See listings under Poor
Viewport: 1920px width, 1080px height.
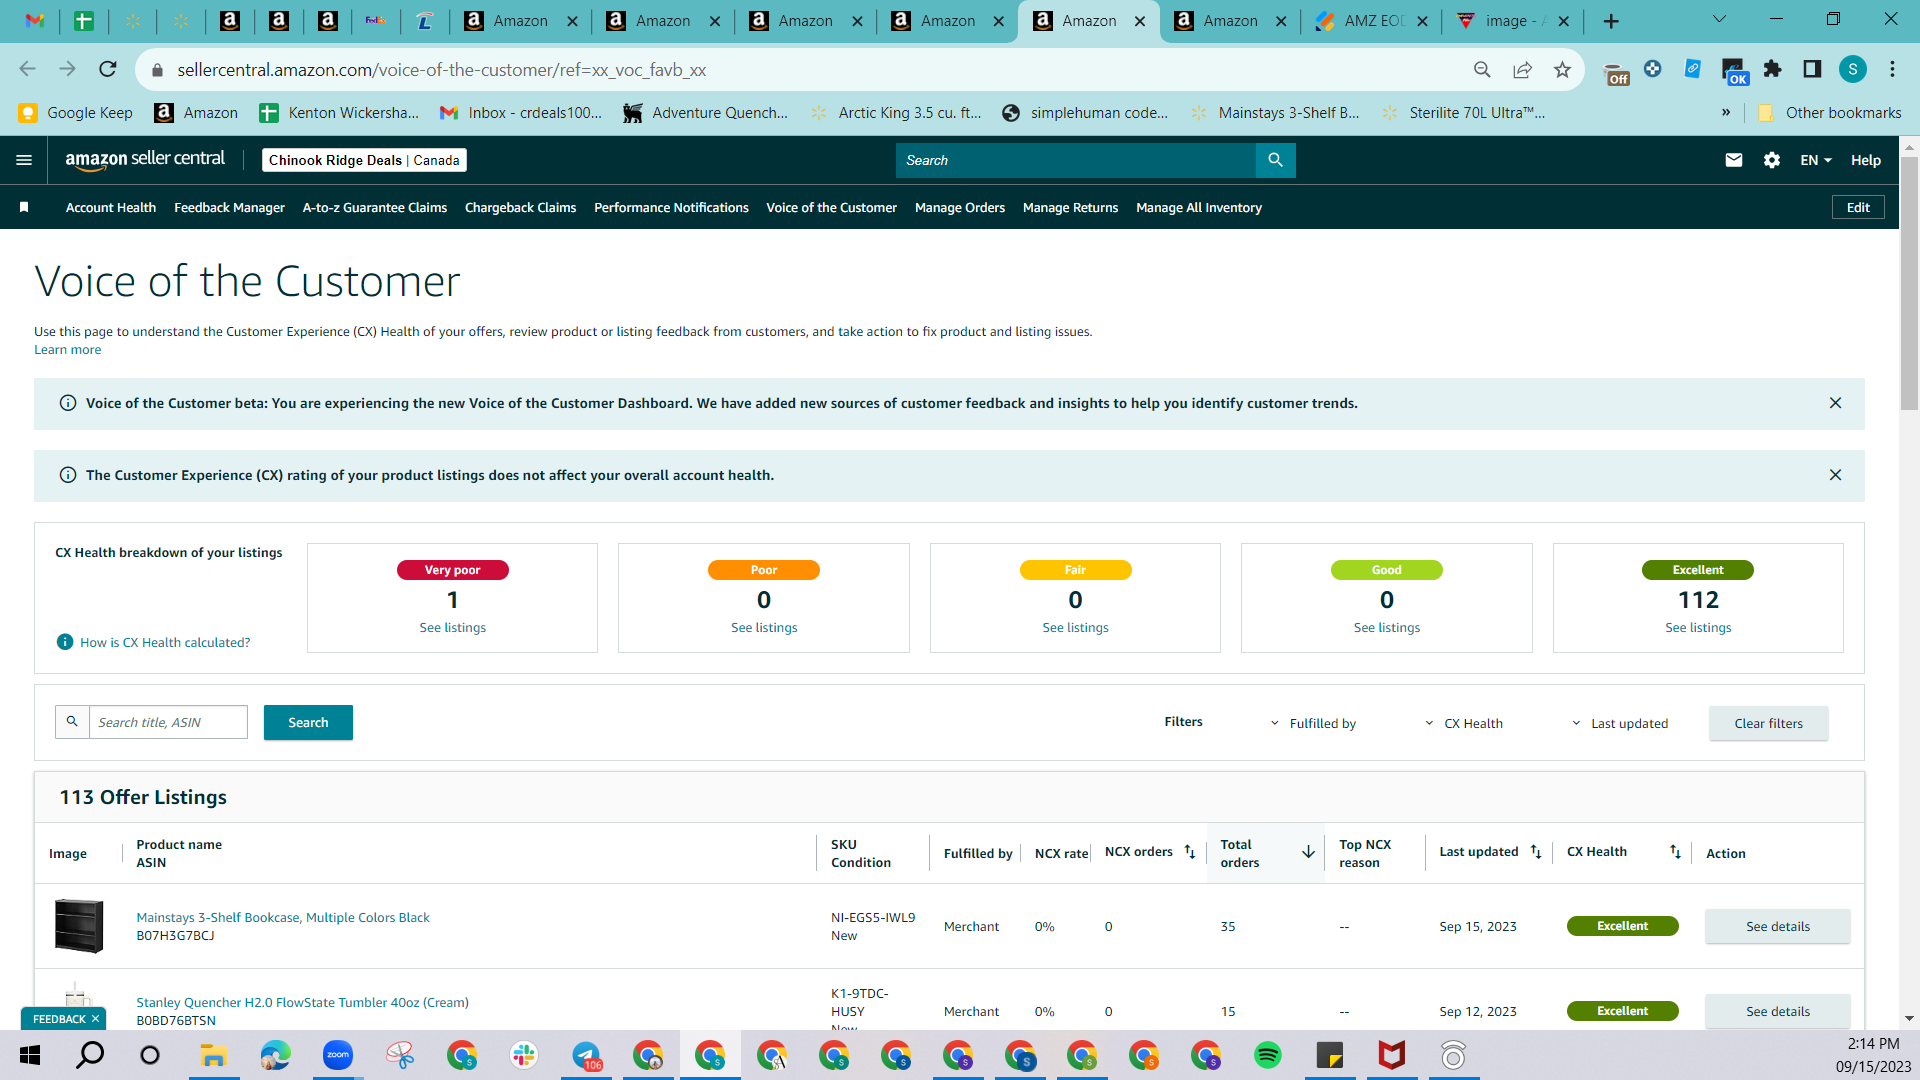[764, 627]
